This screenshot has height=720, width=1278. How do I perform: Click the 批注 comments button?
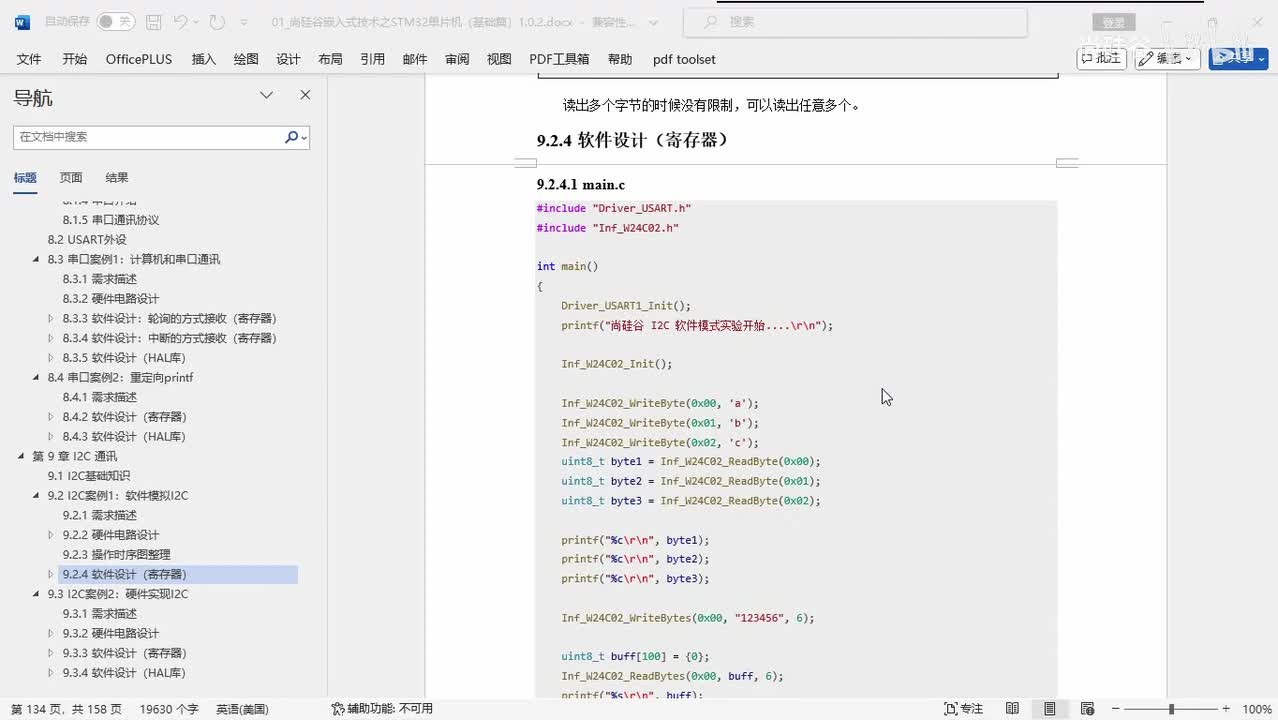coord(1101,58)
